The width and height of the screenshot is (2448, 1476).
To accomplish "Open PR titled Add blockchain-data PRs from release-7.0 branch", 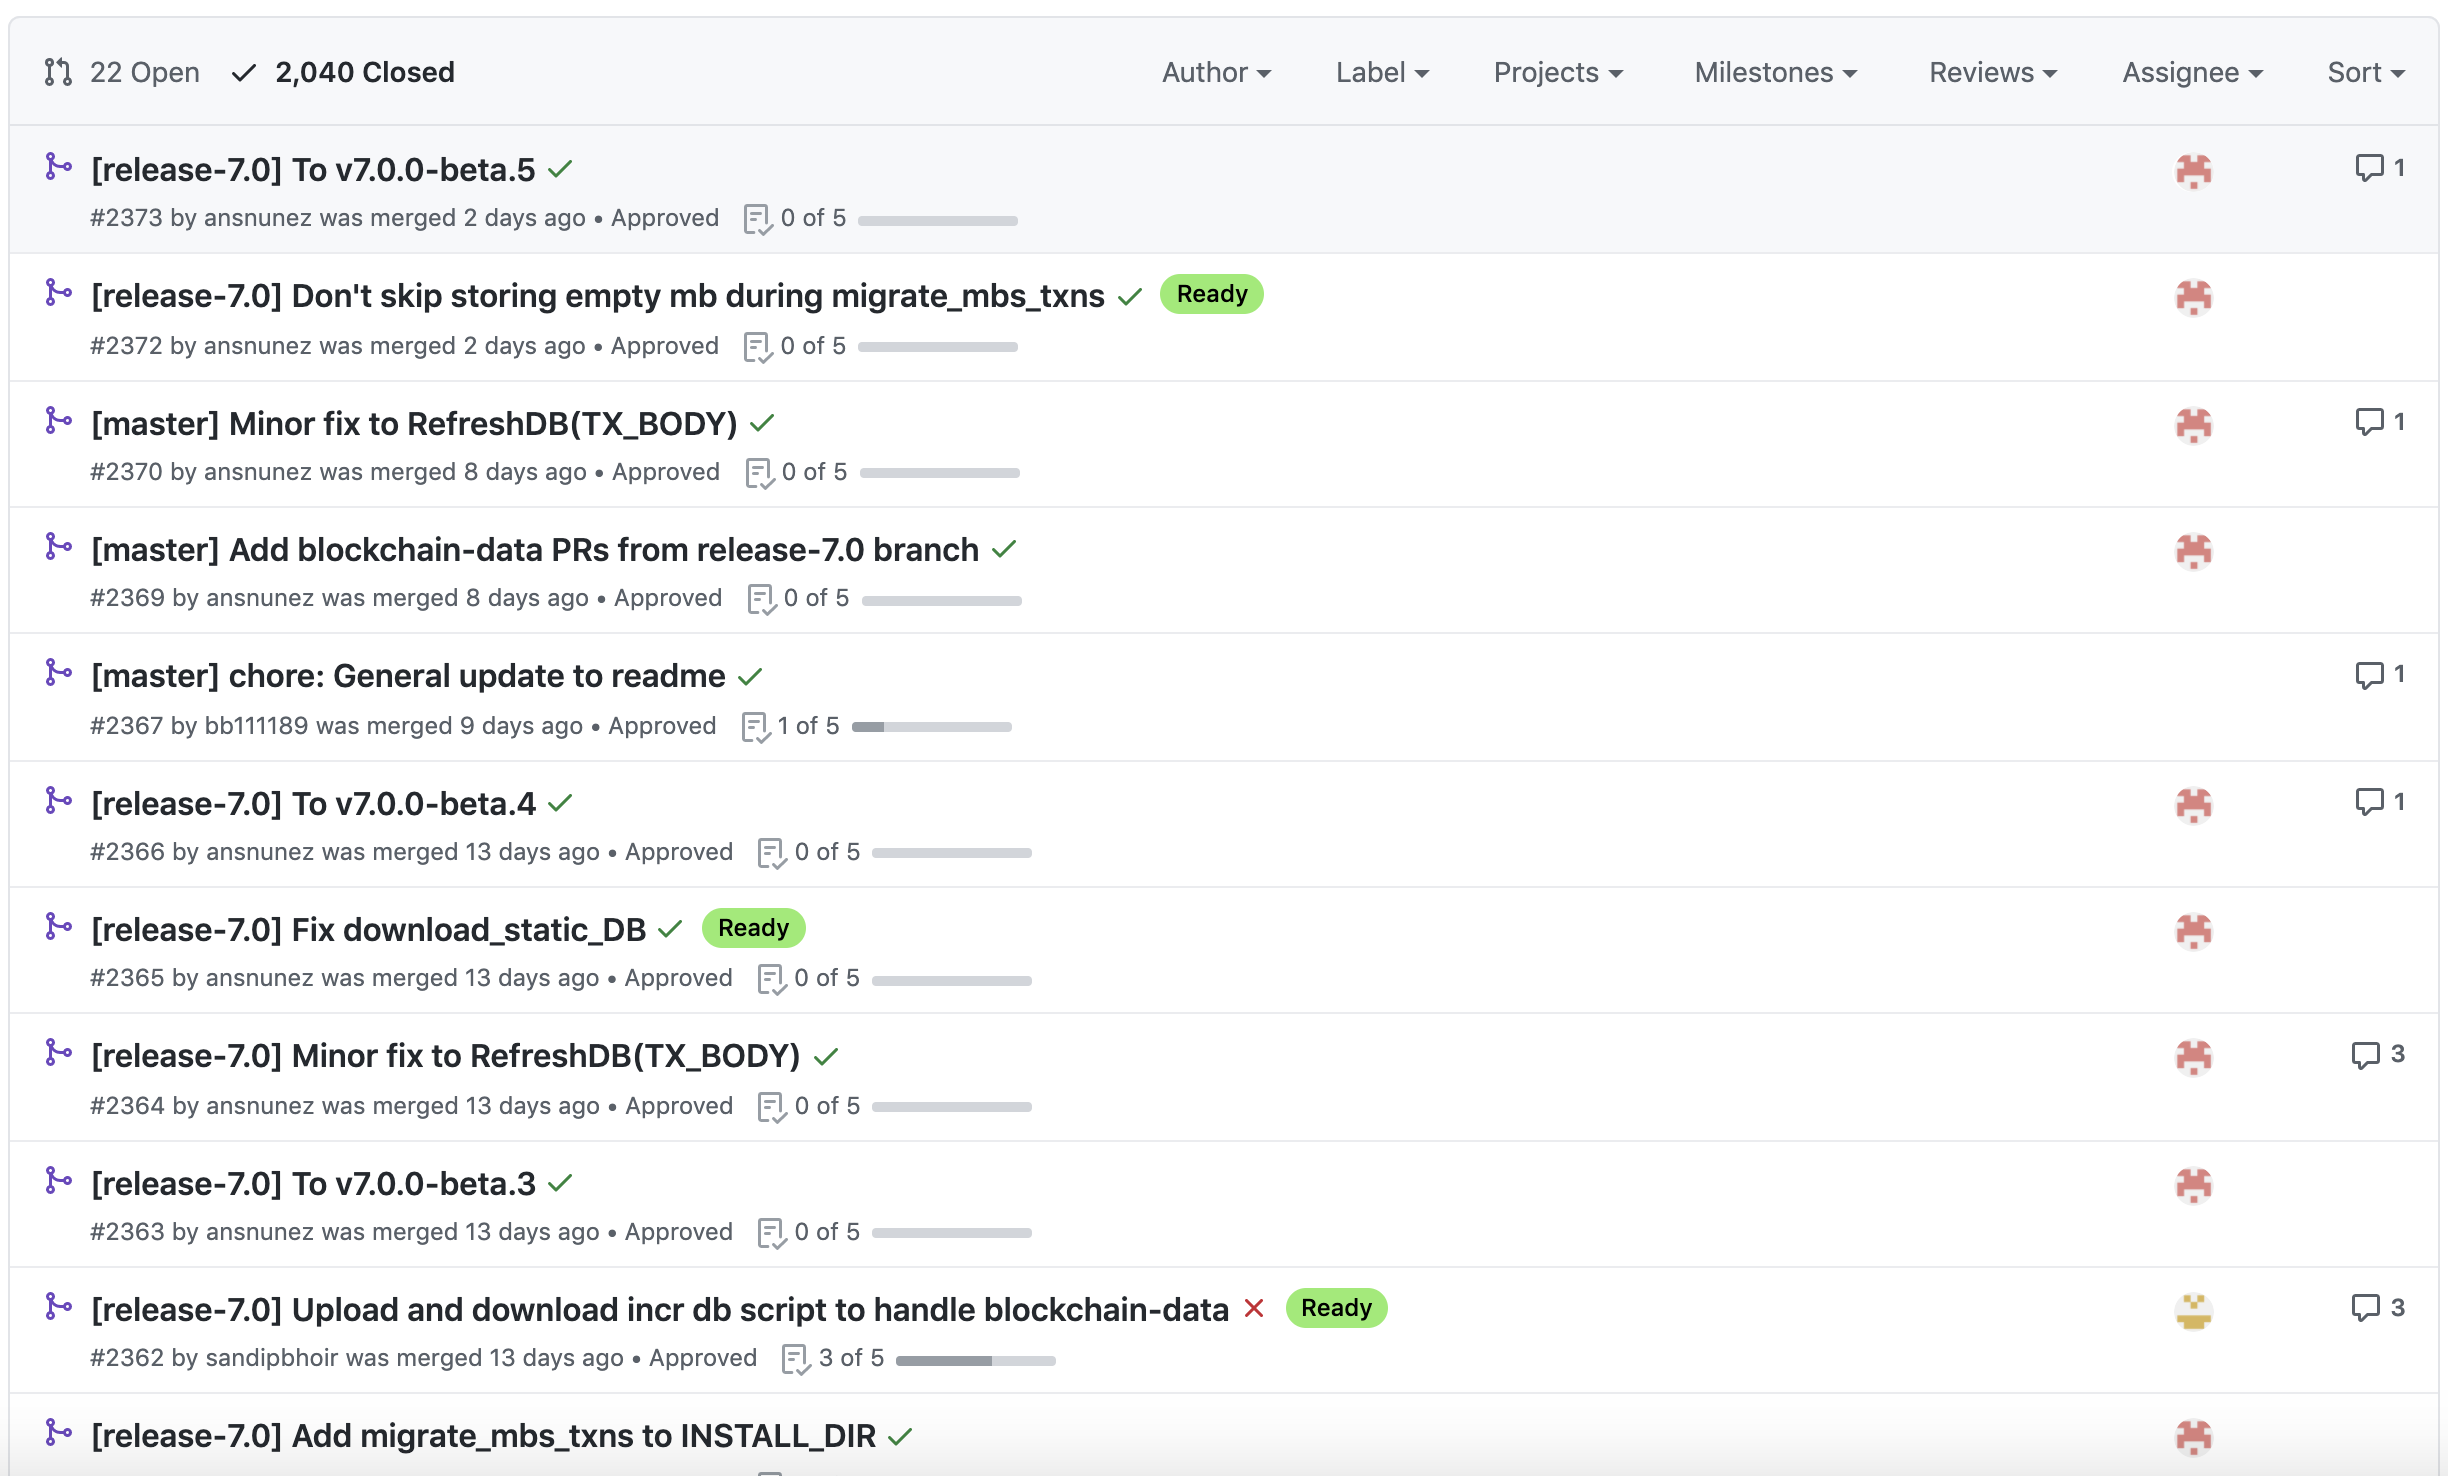I will coord(534,550).
